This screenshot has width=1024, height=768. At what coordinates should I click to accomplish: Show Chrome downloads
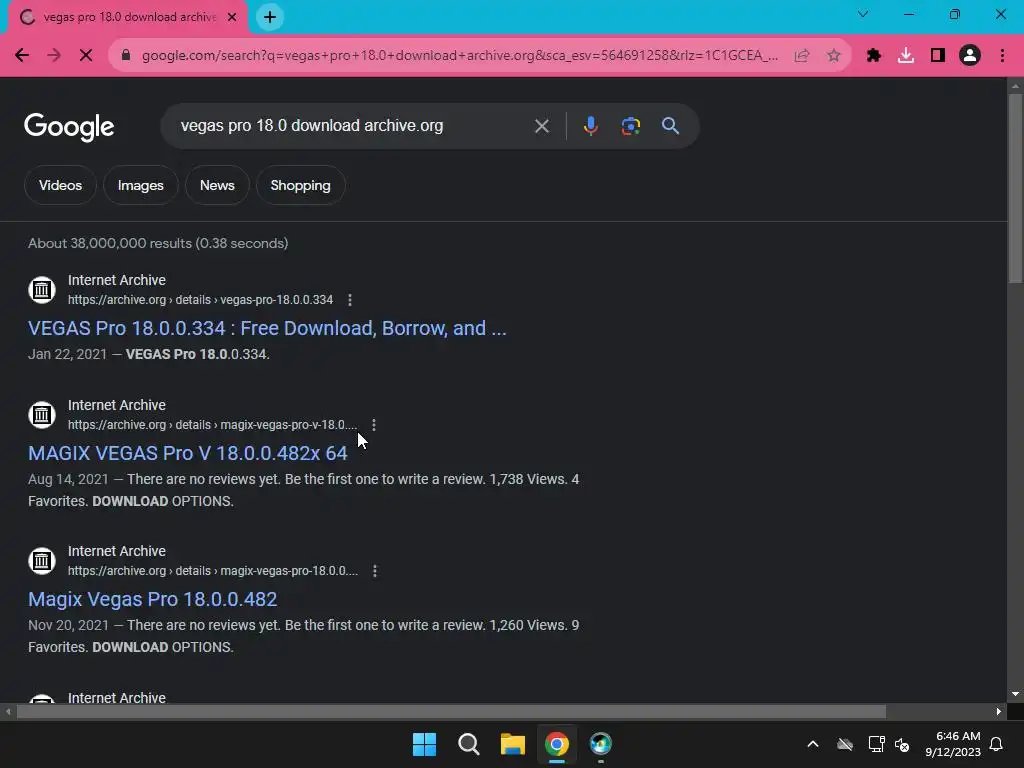tap(906, 56)
